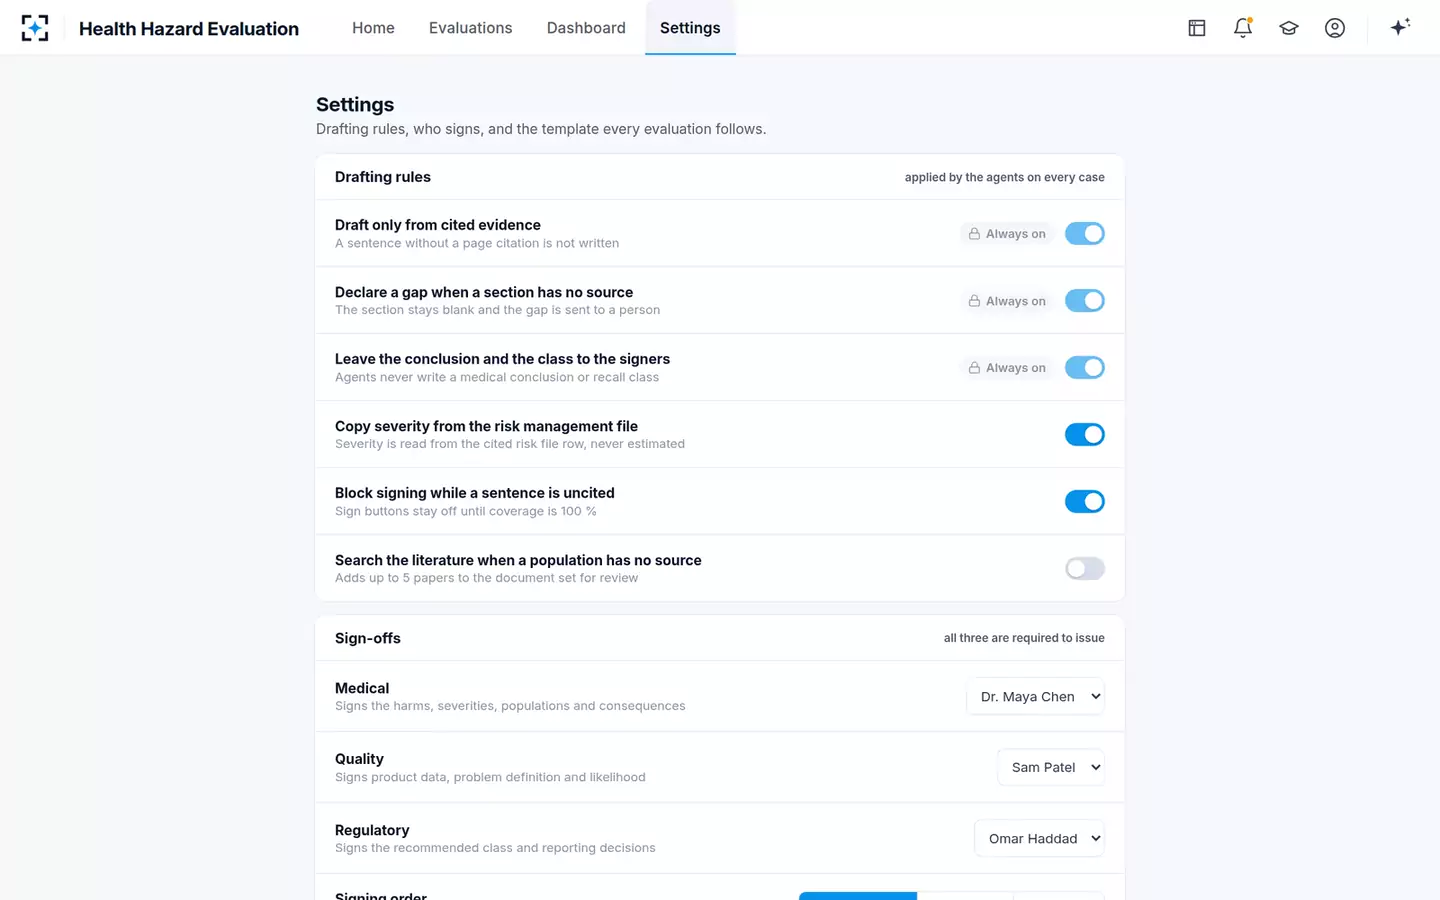The width and height of the screenshot is (1440, 900).
Task: Enable Search the literature toggle
Action: [x=1085, y=568]
